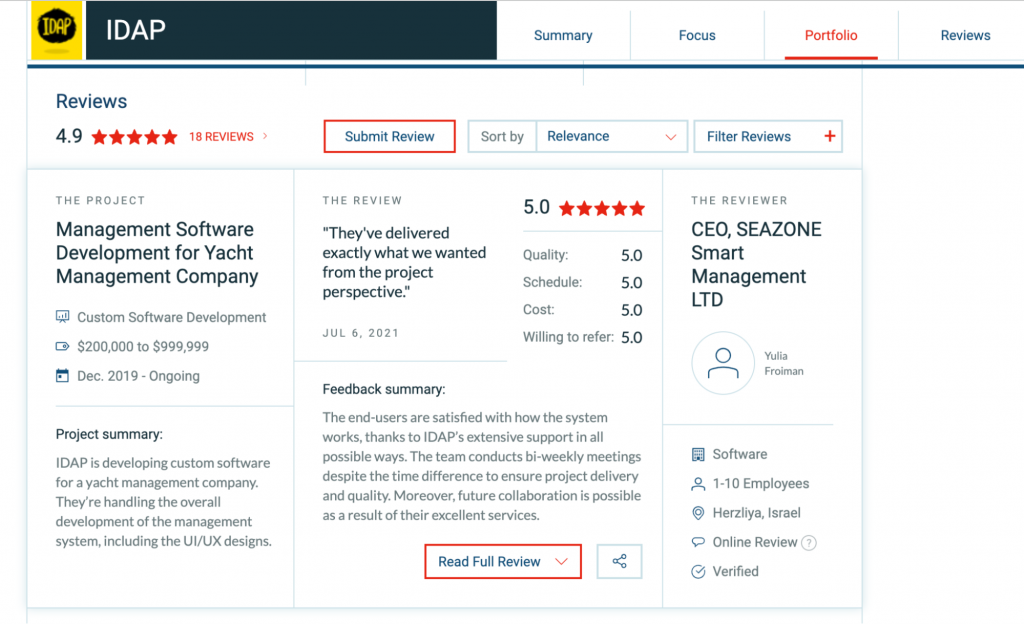Click the Schedule 5.0 score row
Viewport: 1024px width, 624px height.
tap(583, 283)
